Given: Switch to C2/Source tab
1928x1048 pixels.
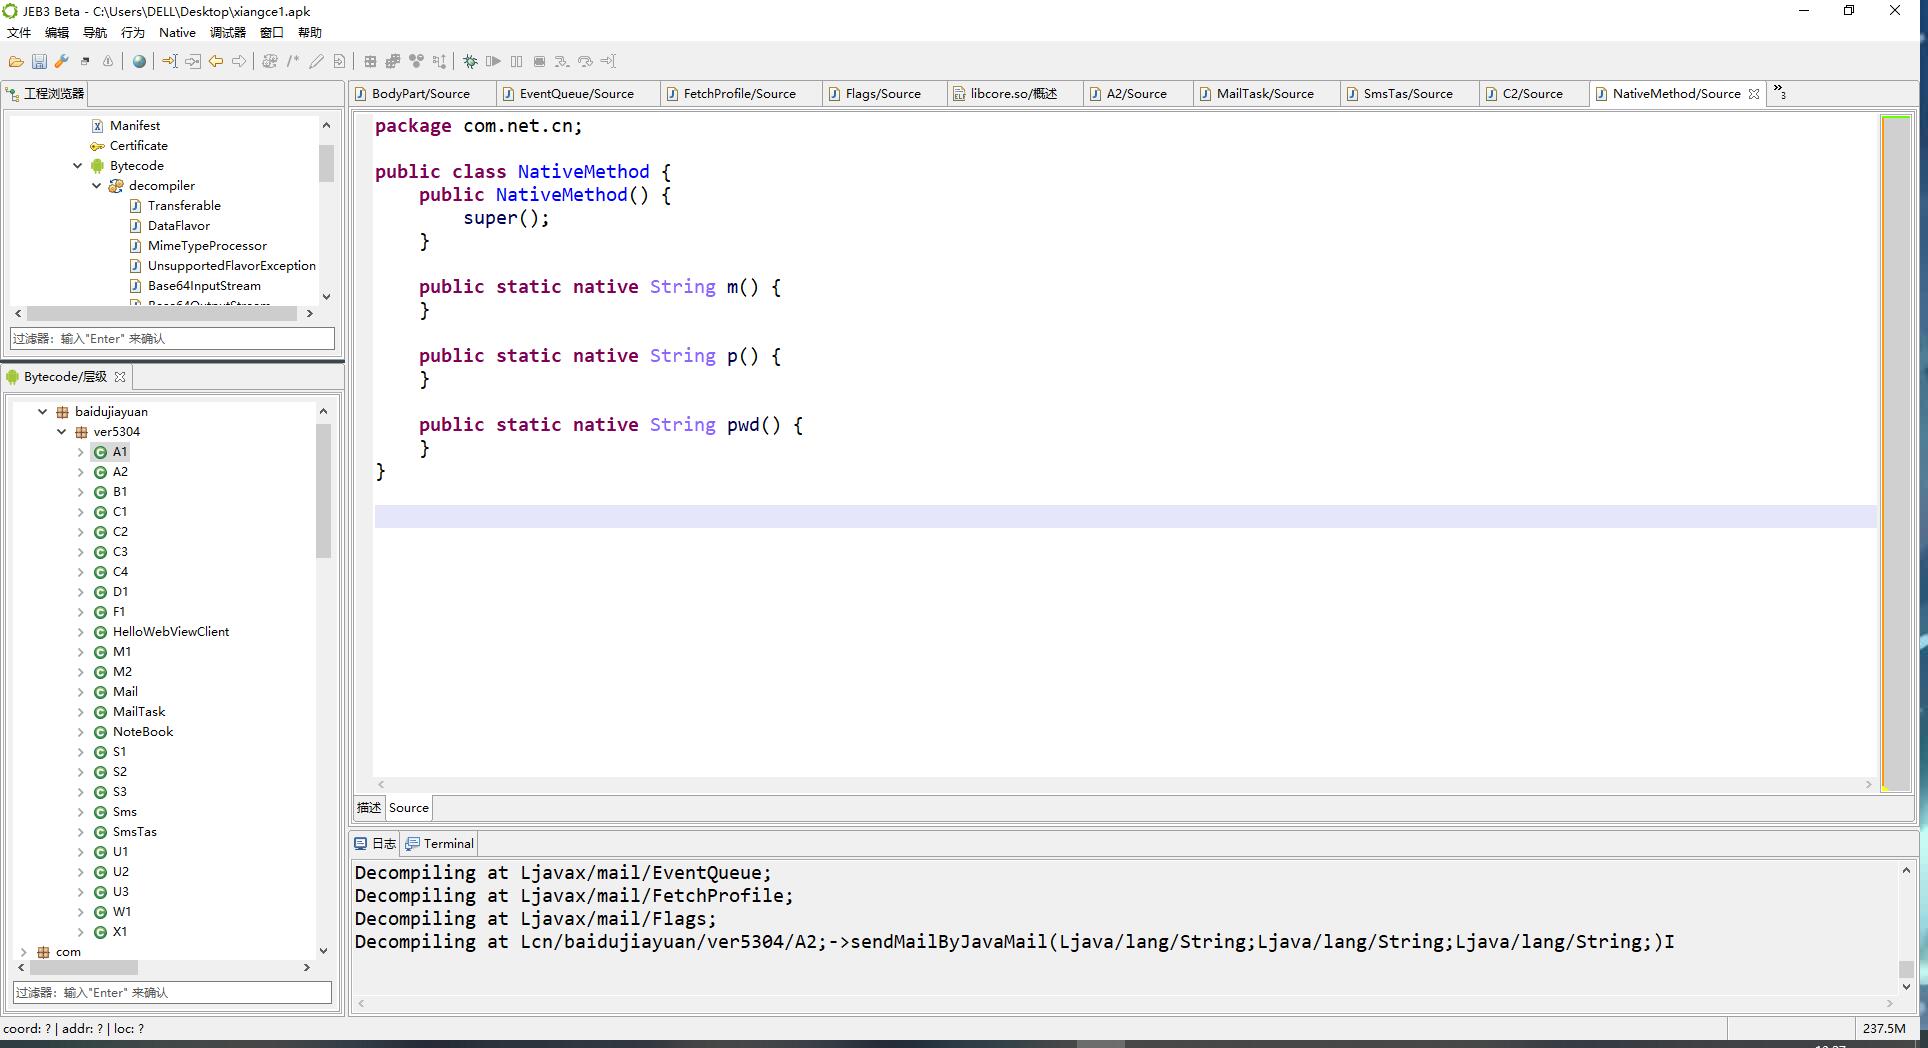Looking at the screenshot, I should pos(1532,94).
